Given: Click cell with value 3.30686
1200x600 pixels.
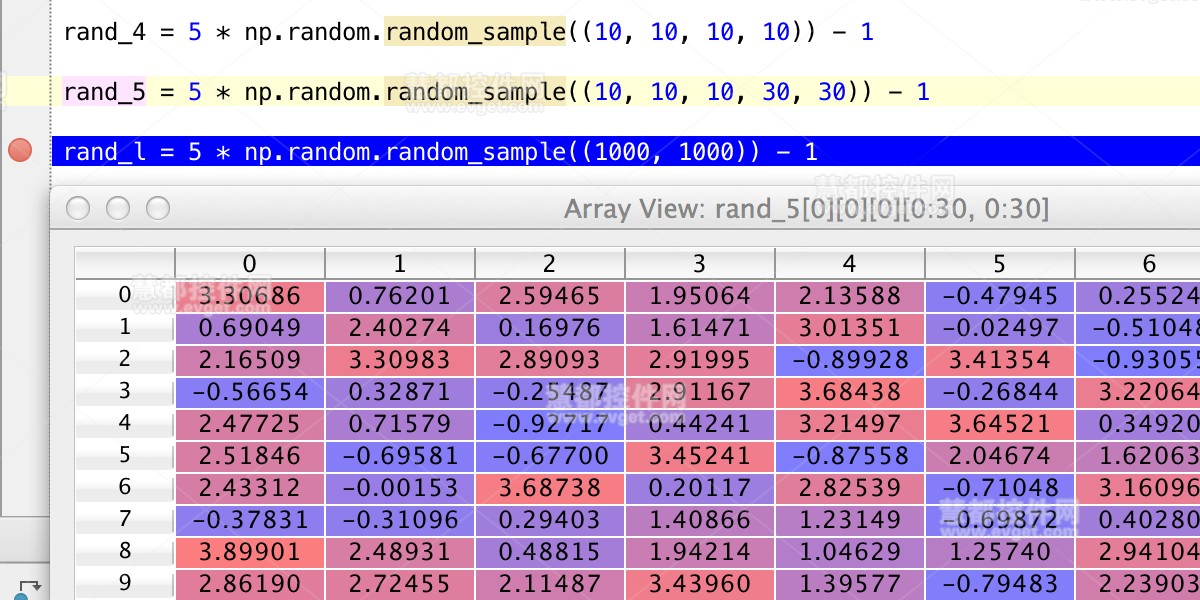Looking at the screenshot, I should click(250, 296).
